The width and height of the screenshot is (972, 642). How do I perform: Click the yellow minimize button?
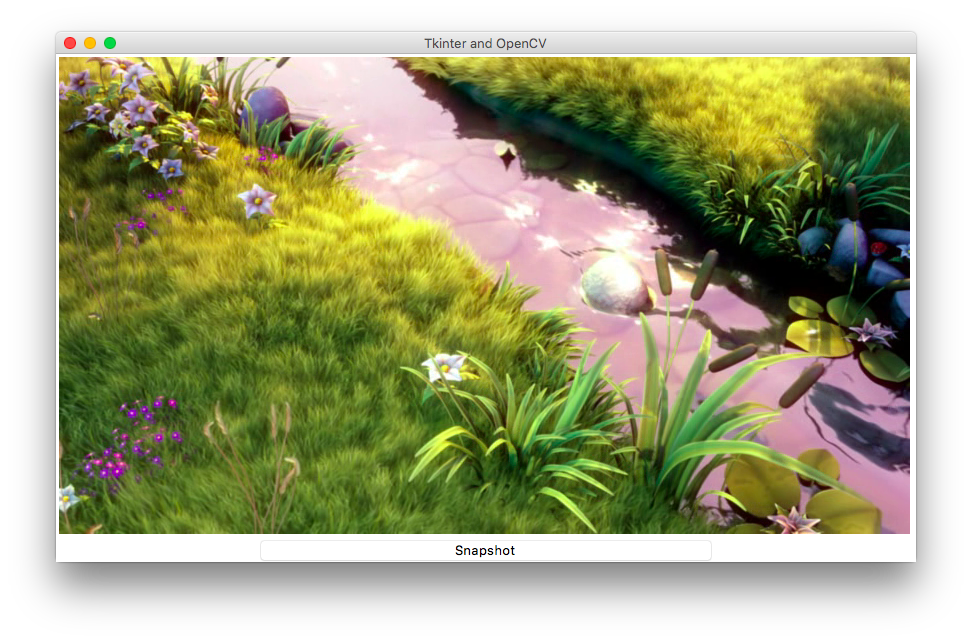click(x=89, y=43)
